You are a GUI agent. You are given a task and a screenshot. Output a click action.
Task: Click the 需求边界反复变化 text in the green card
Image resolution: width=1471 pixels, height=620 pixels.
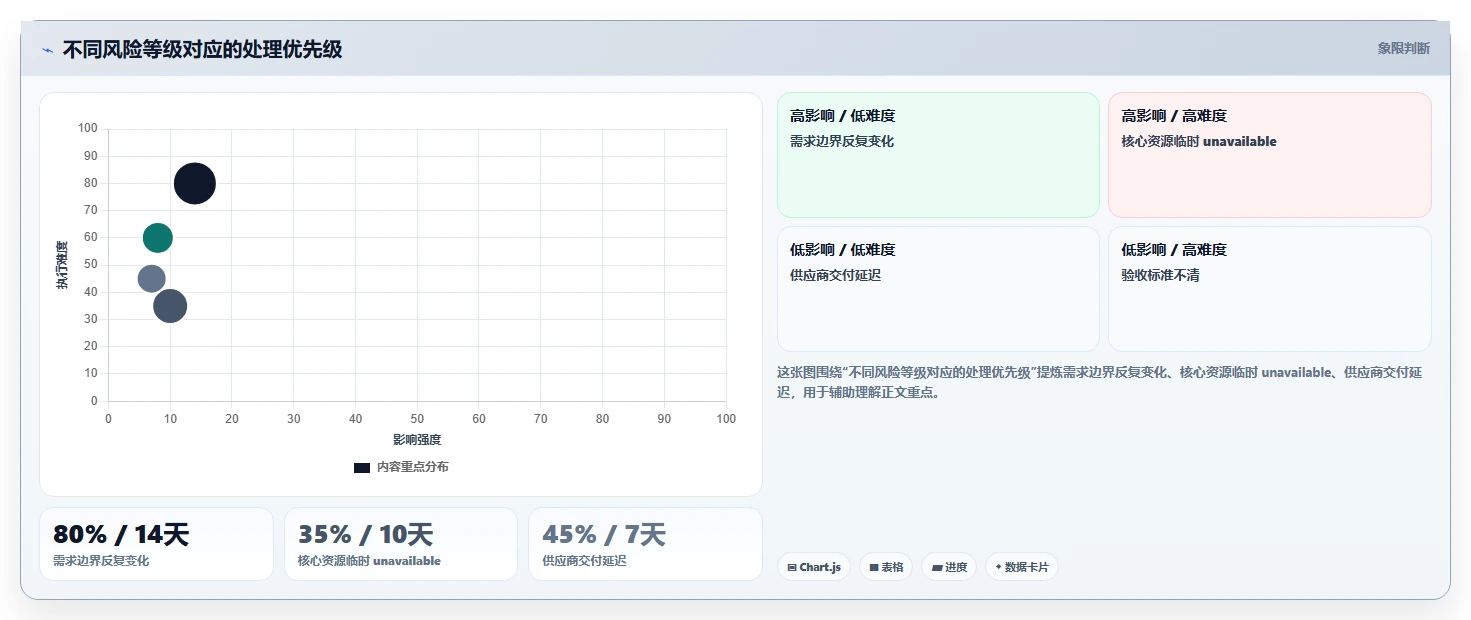tap(842, 141)
